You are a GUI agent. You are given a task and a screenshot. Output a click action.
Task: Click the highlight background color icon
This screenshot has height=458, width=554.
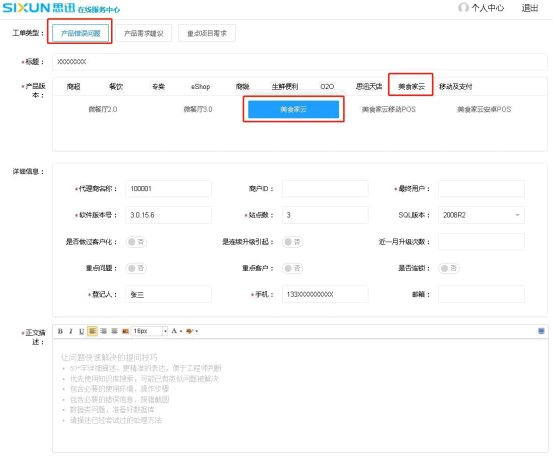tap(190, 331)
